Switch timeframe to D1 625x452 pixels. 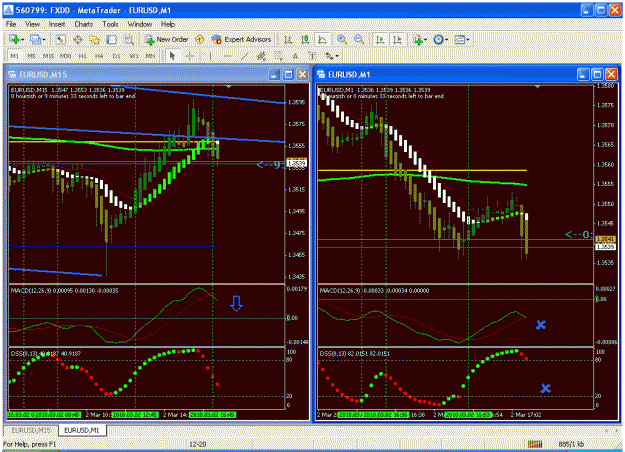tap(116, 56)
